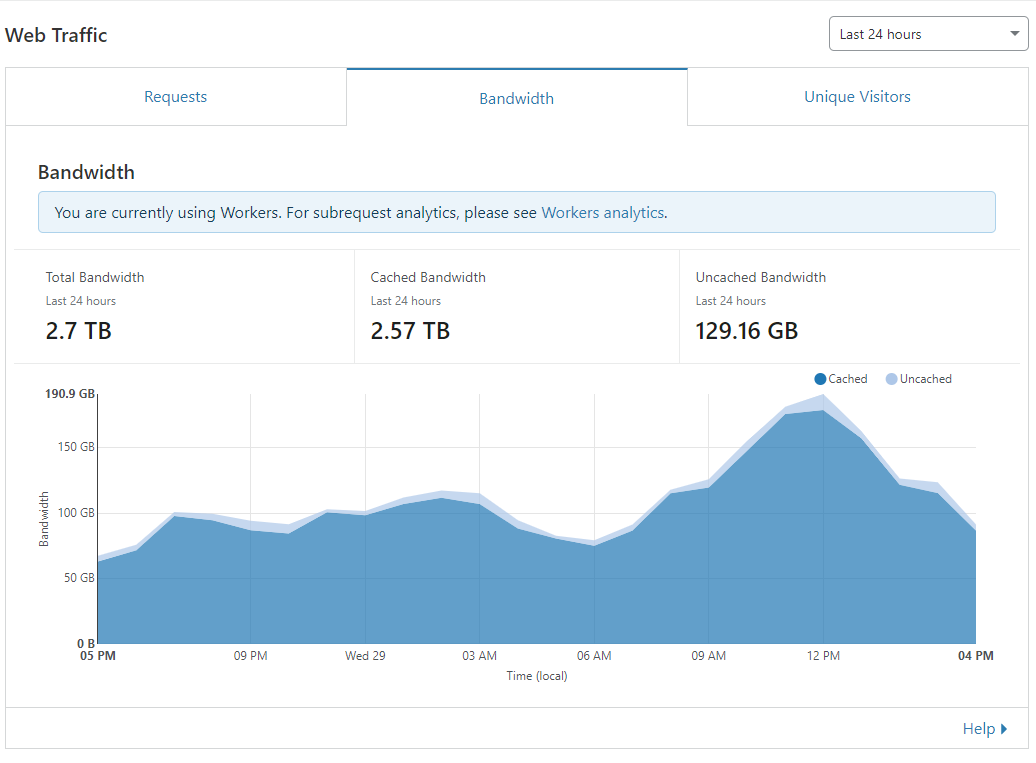
Task: Click the Help arrow icon
Action: tap(1004, 729)
